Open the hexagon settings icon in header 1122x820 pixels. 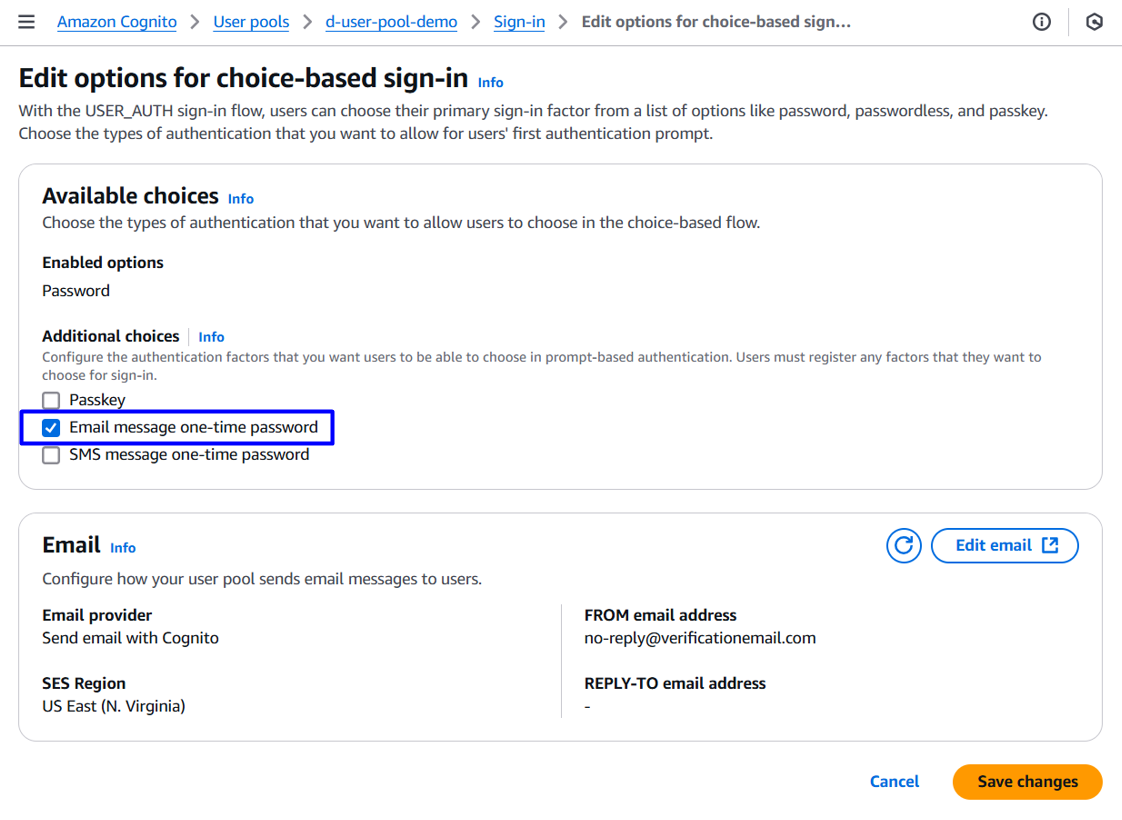pos(1094,22)
